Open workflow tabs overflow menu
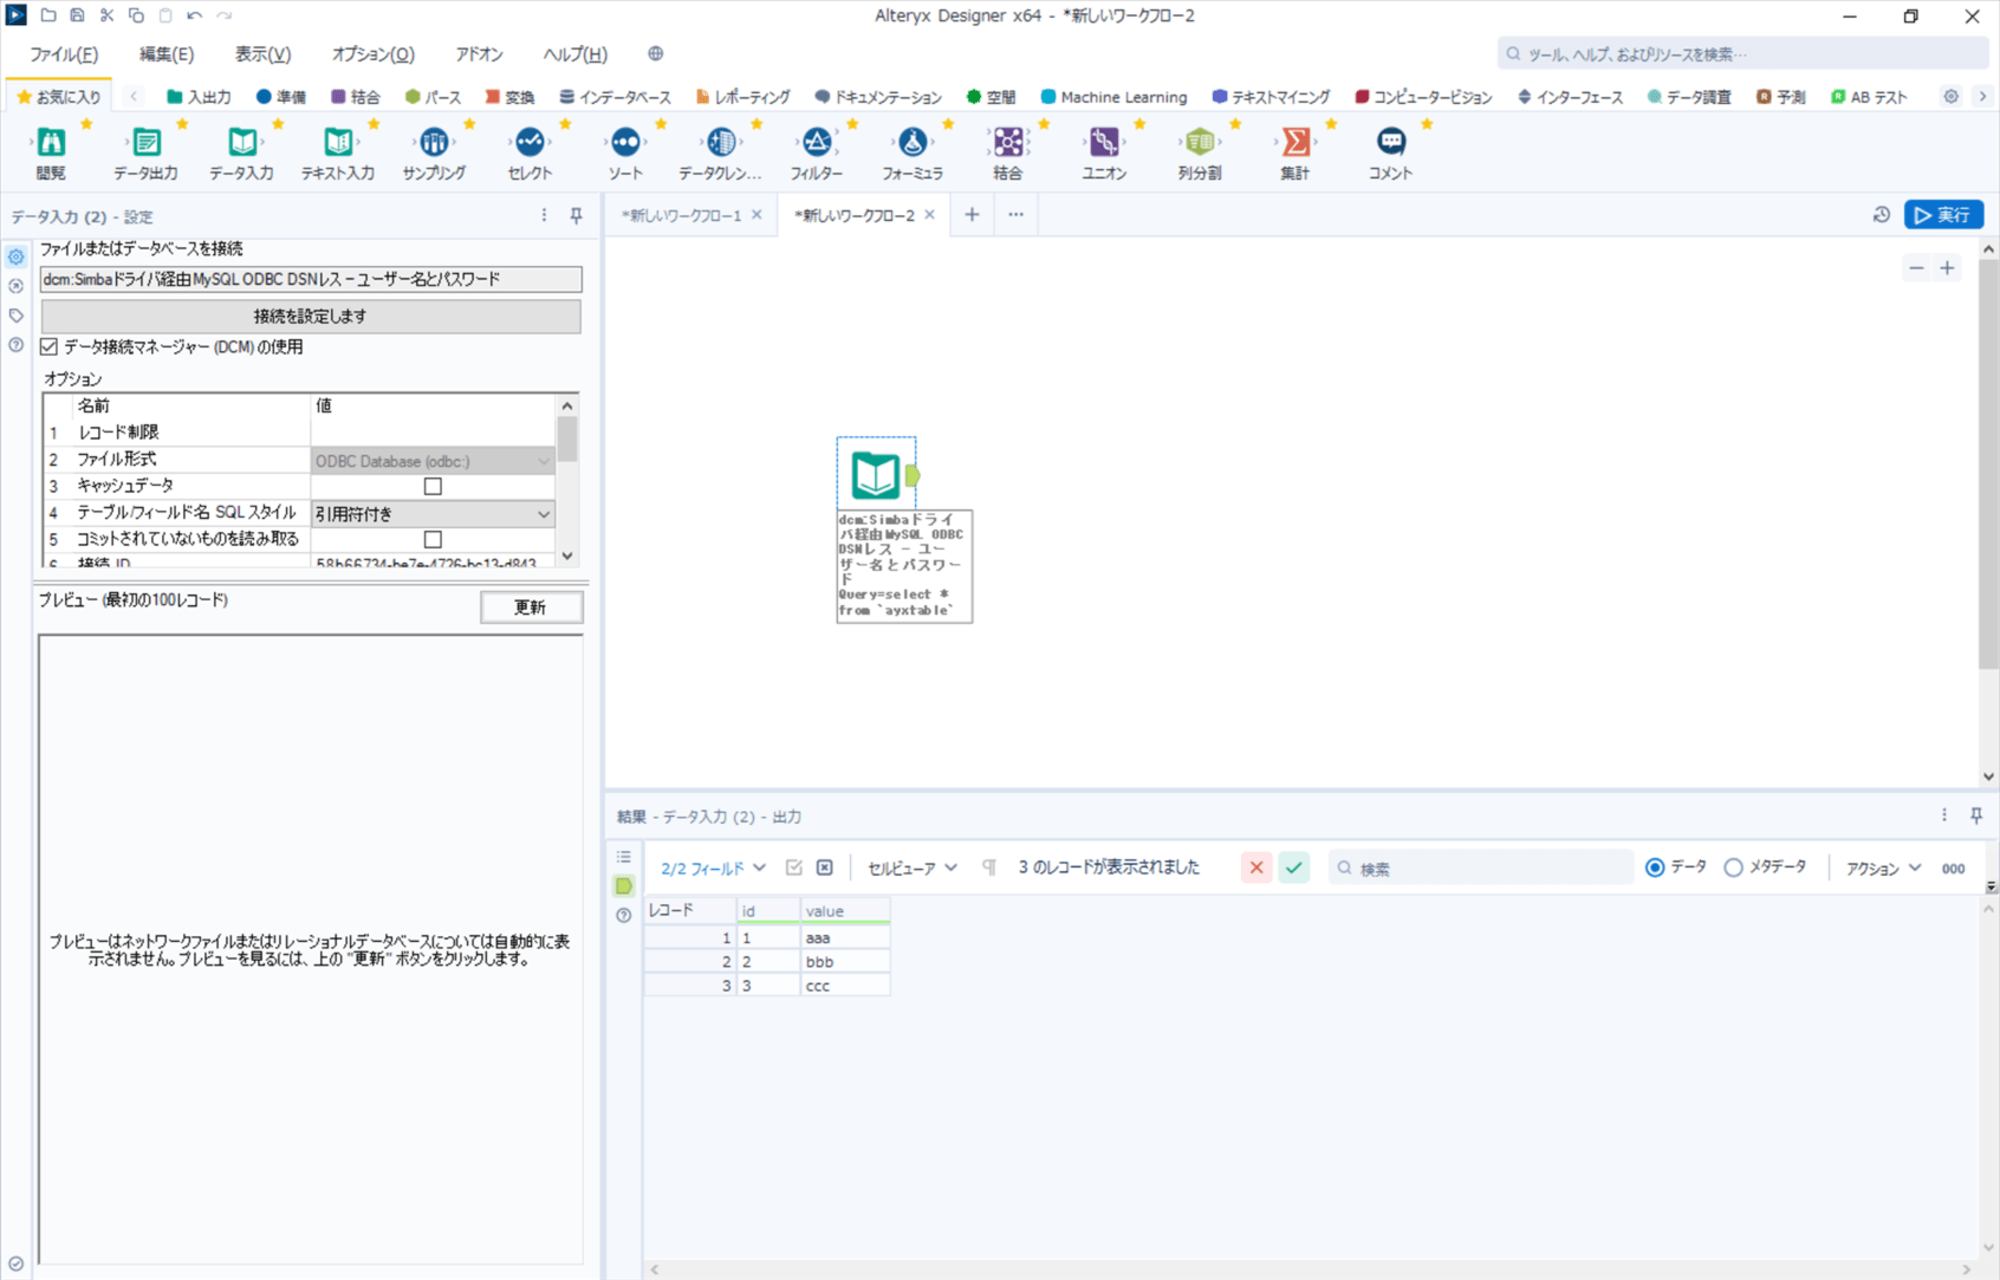 pos(1016,215)
